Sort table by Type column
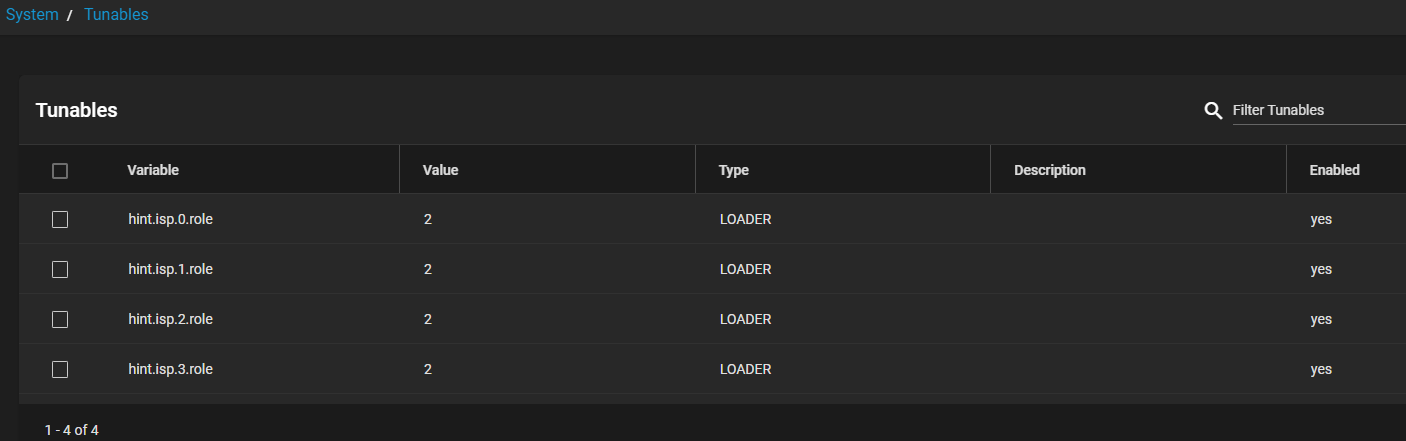This screenshot has height=441, width=1406. (x=734, y=170)
